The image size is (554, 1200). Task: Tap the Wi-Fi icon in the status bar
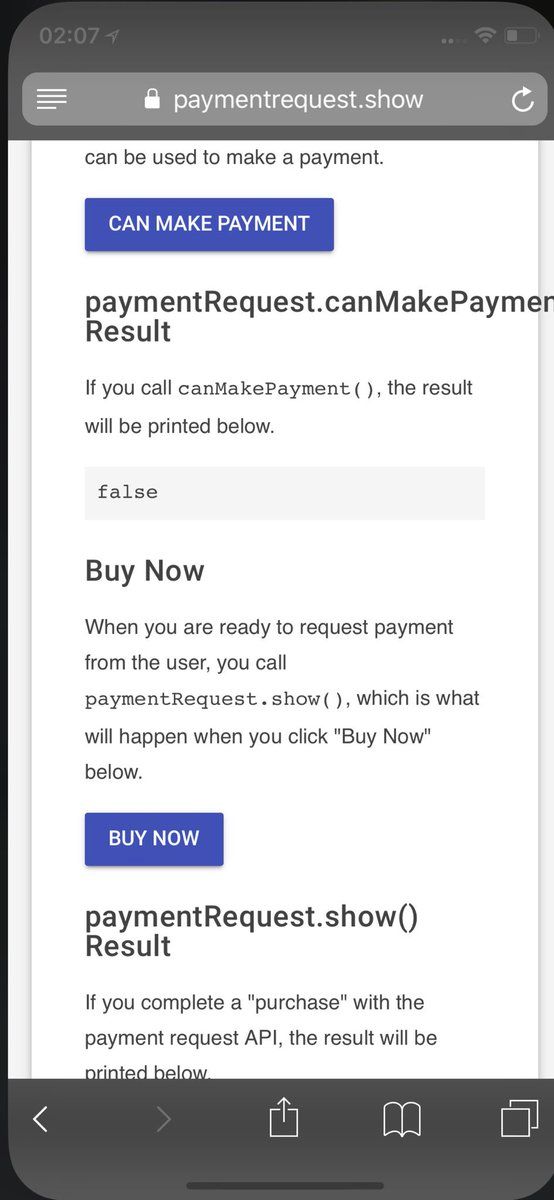[486, 36]
